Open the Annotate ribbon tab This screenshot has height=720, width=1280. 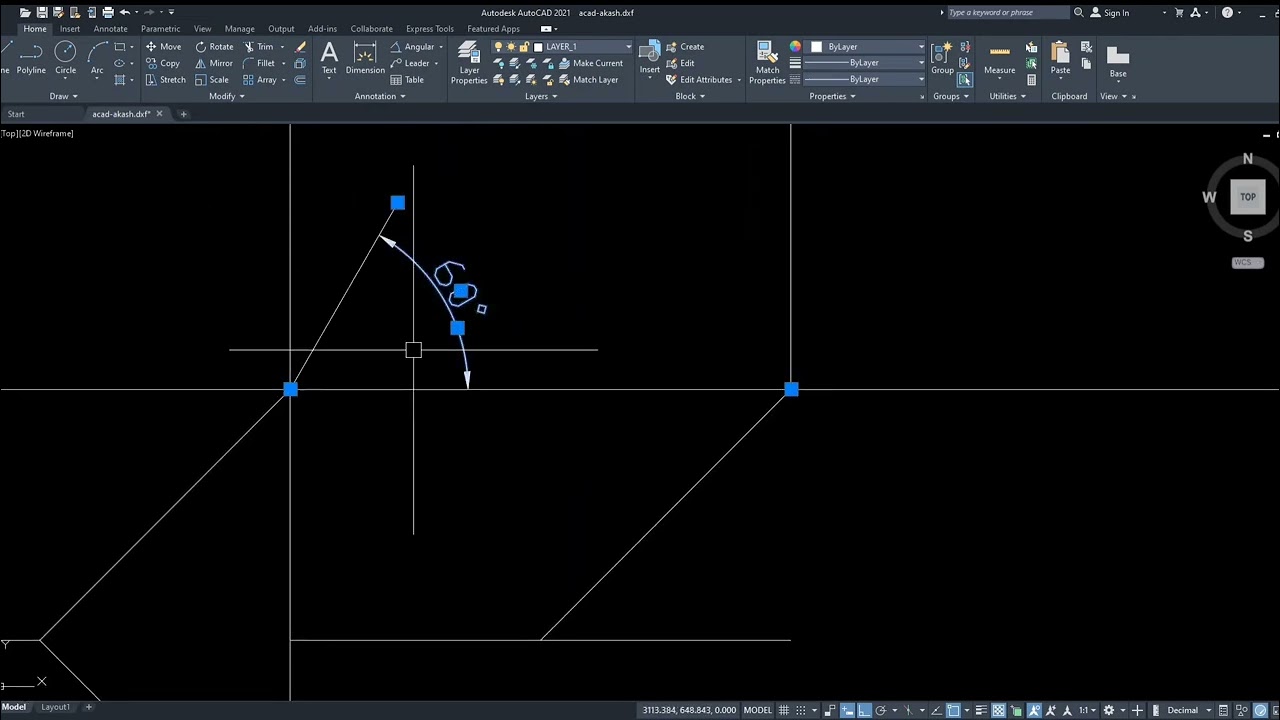pyautogui.click(x=110, y=29)
